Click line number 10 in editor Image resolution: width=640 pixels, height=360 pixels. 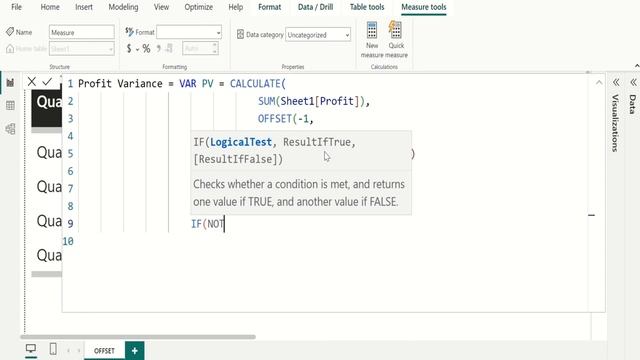pyautogui.click(x=68, y=241)
